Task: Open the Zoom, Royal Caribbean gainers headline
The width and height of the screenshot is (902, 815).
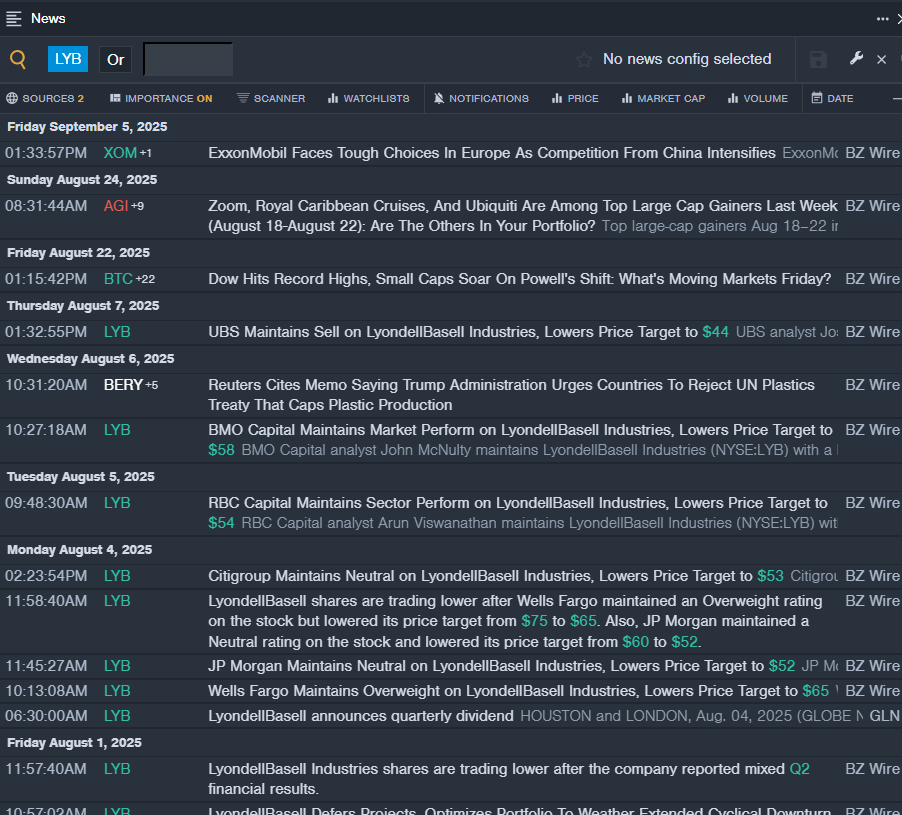Action: coord(522,216)
